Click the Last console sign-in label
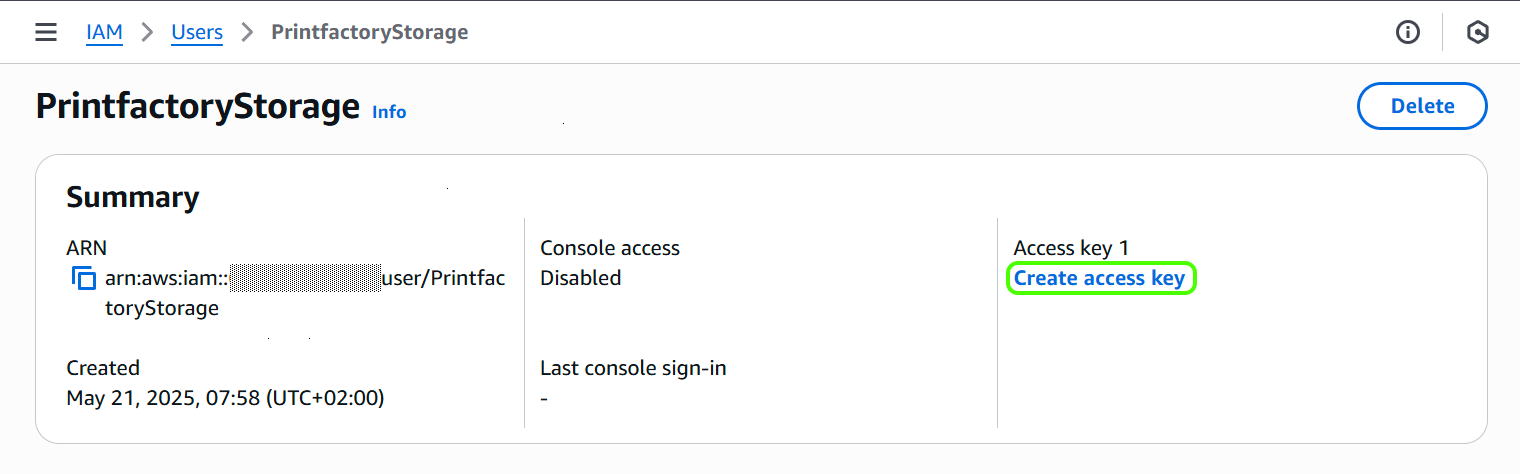Viewport: 1520px width, 474px height. [633, 368]
